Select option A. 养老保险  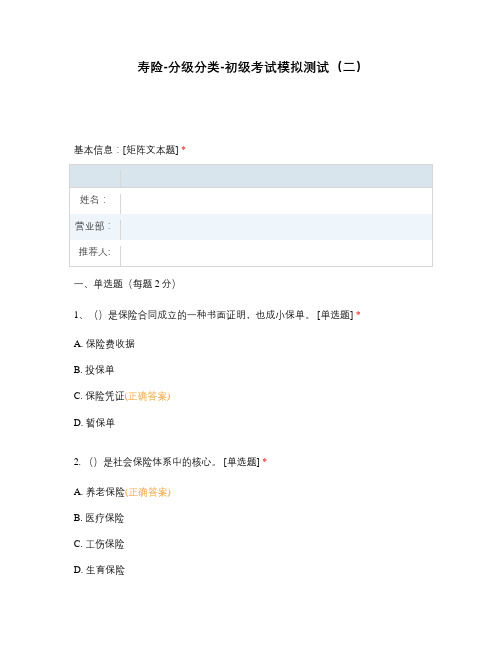pyautogui.click(x=99, y=492)
